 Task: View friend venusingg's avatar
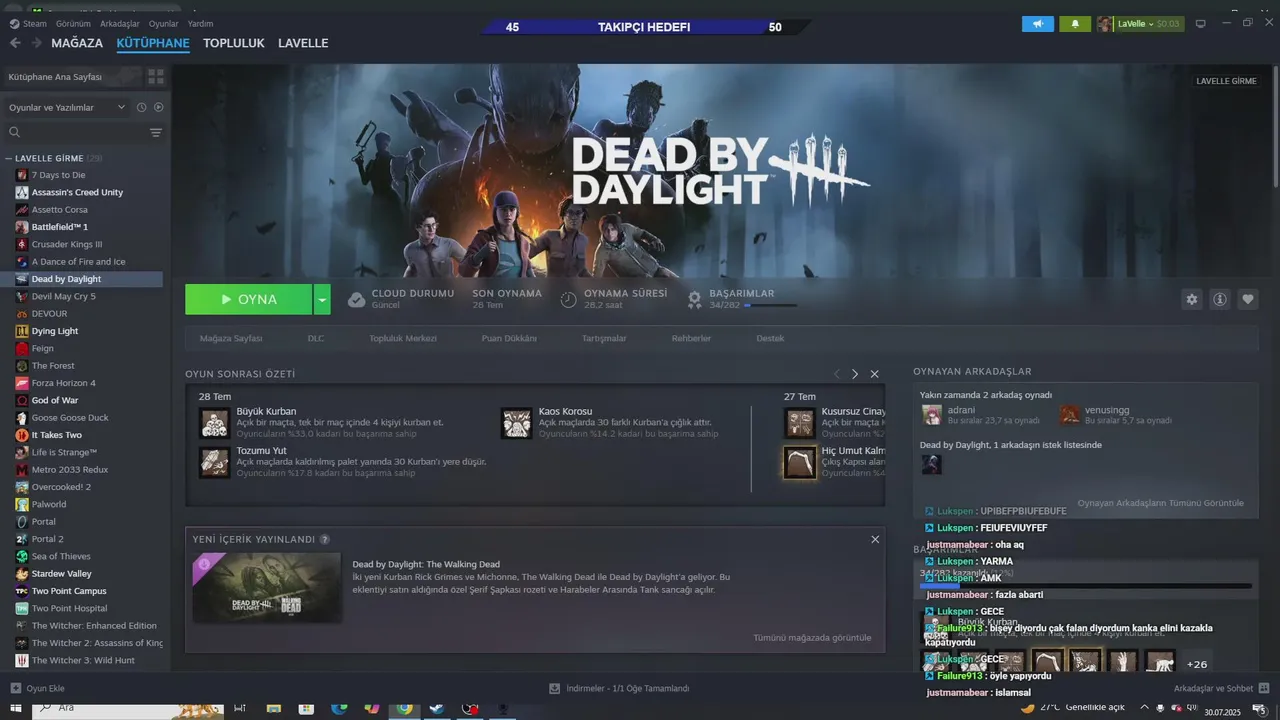tap(1071, 415)
